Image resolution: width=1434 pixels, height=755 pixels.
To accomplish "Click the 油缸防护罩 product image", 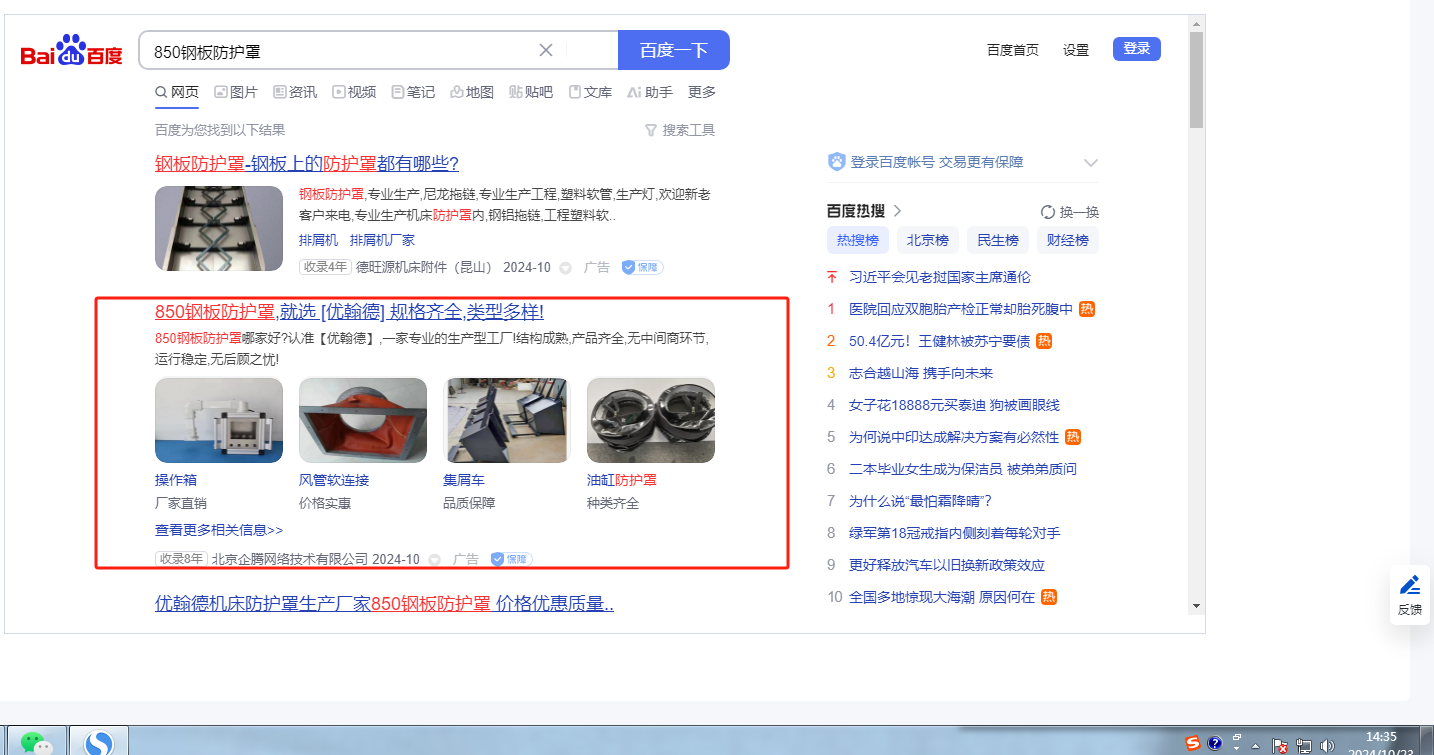I will (651, 420).
